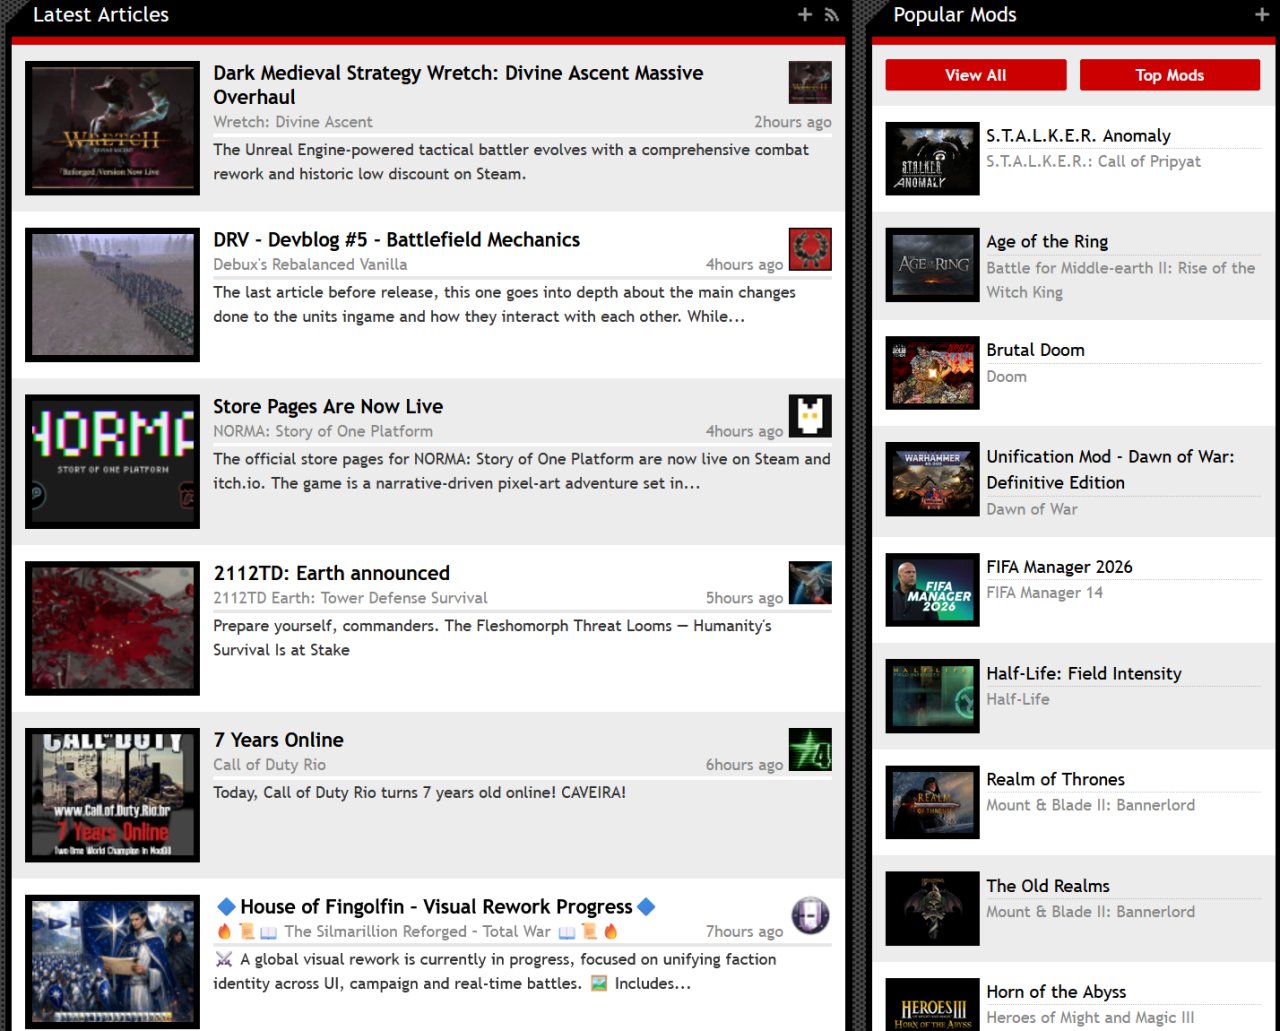The height and width of the screenshot is (1031, 1280).
Task: Open the Unification Mod - Dawn of War title
Action: (x=1110, y=469)
